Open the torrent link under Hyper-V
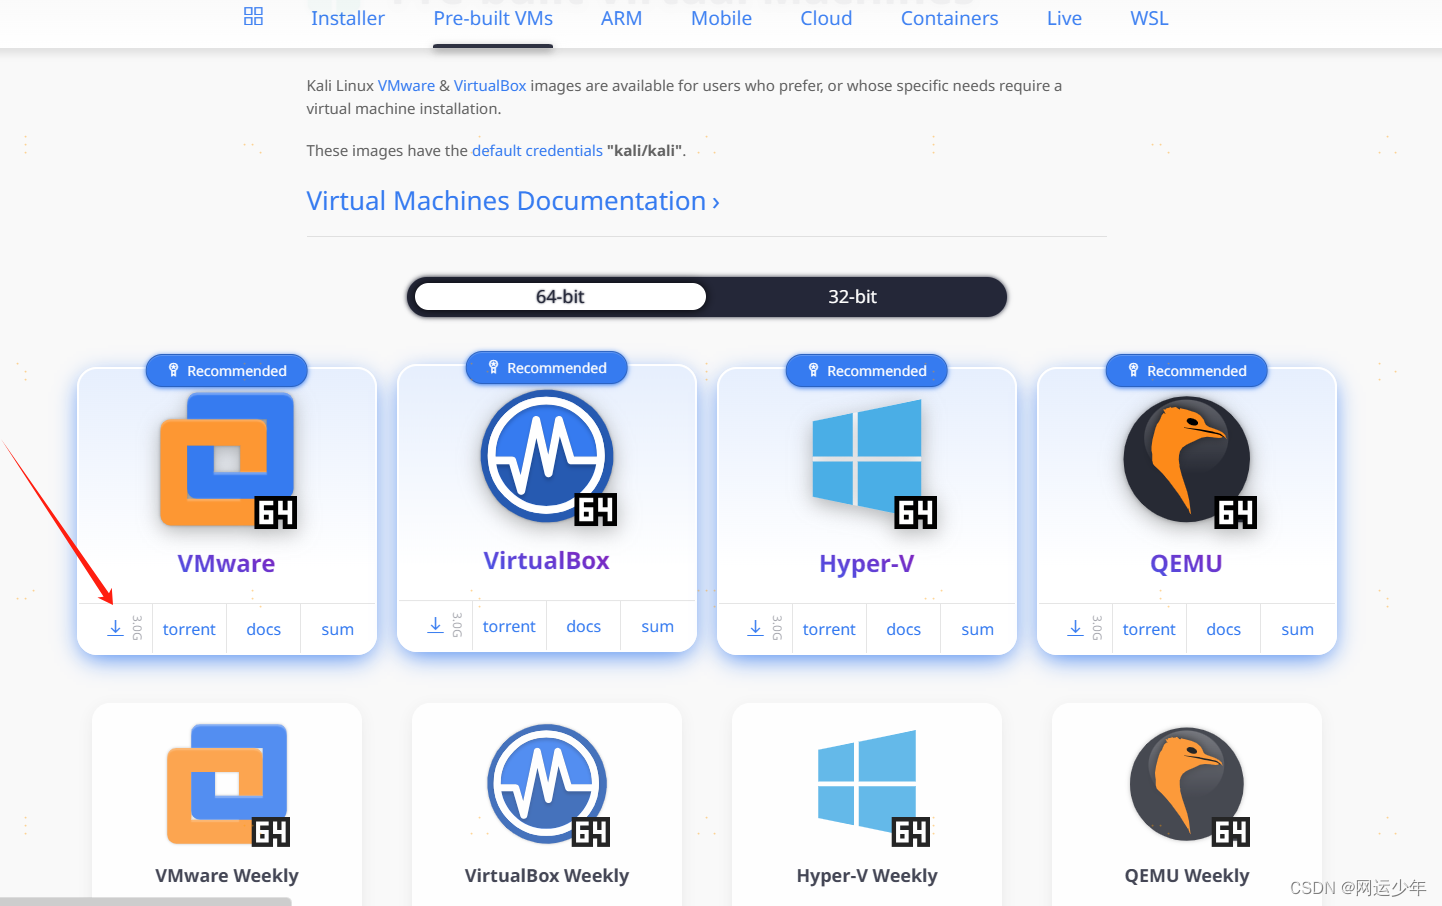 pyautogui.click(x=829, y=629)
